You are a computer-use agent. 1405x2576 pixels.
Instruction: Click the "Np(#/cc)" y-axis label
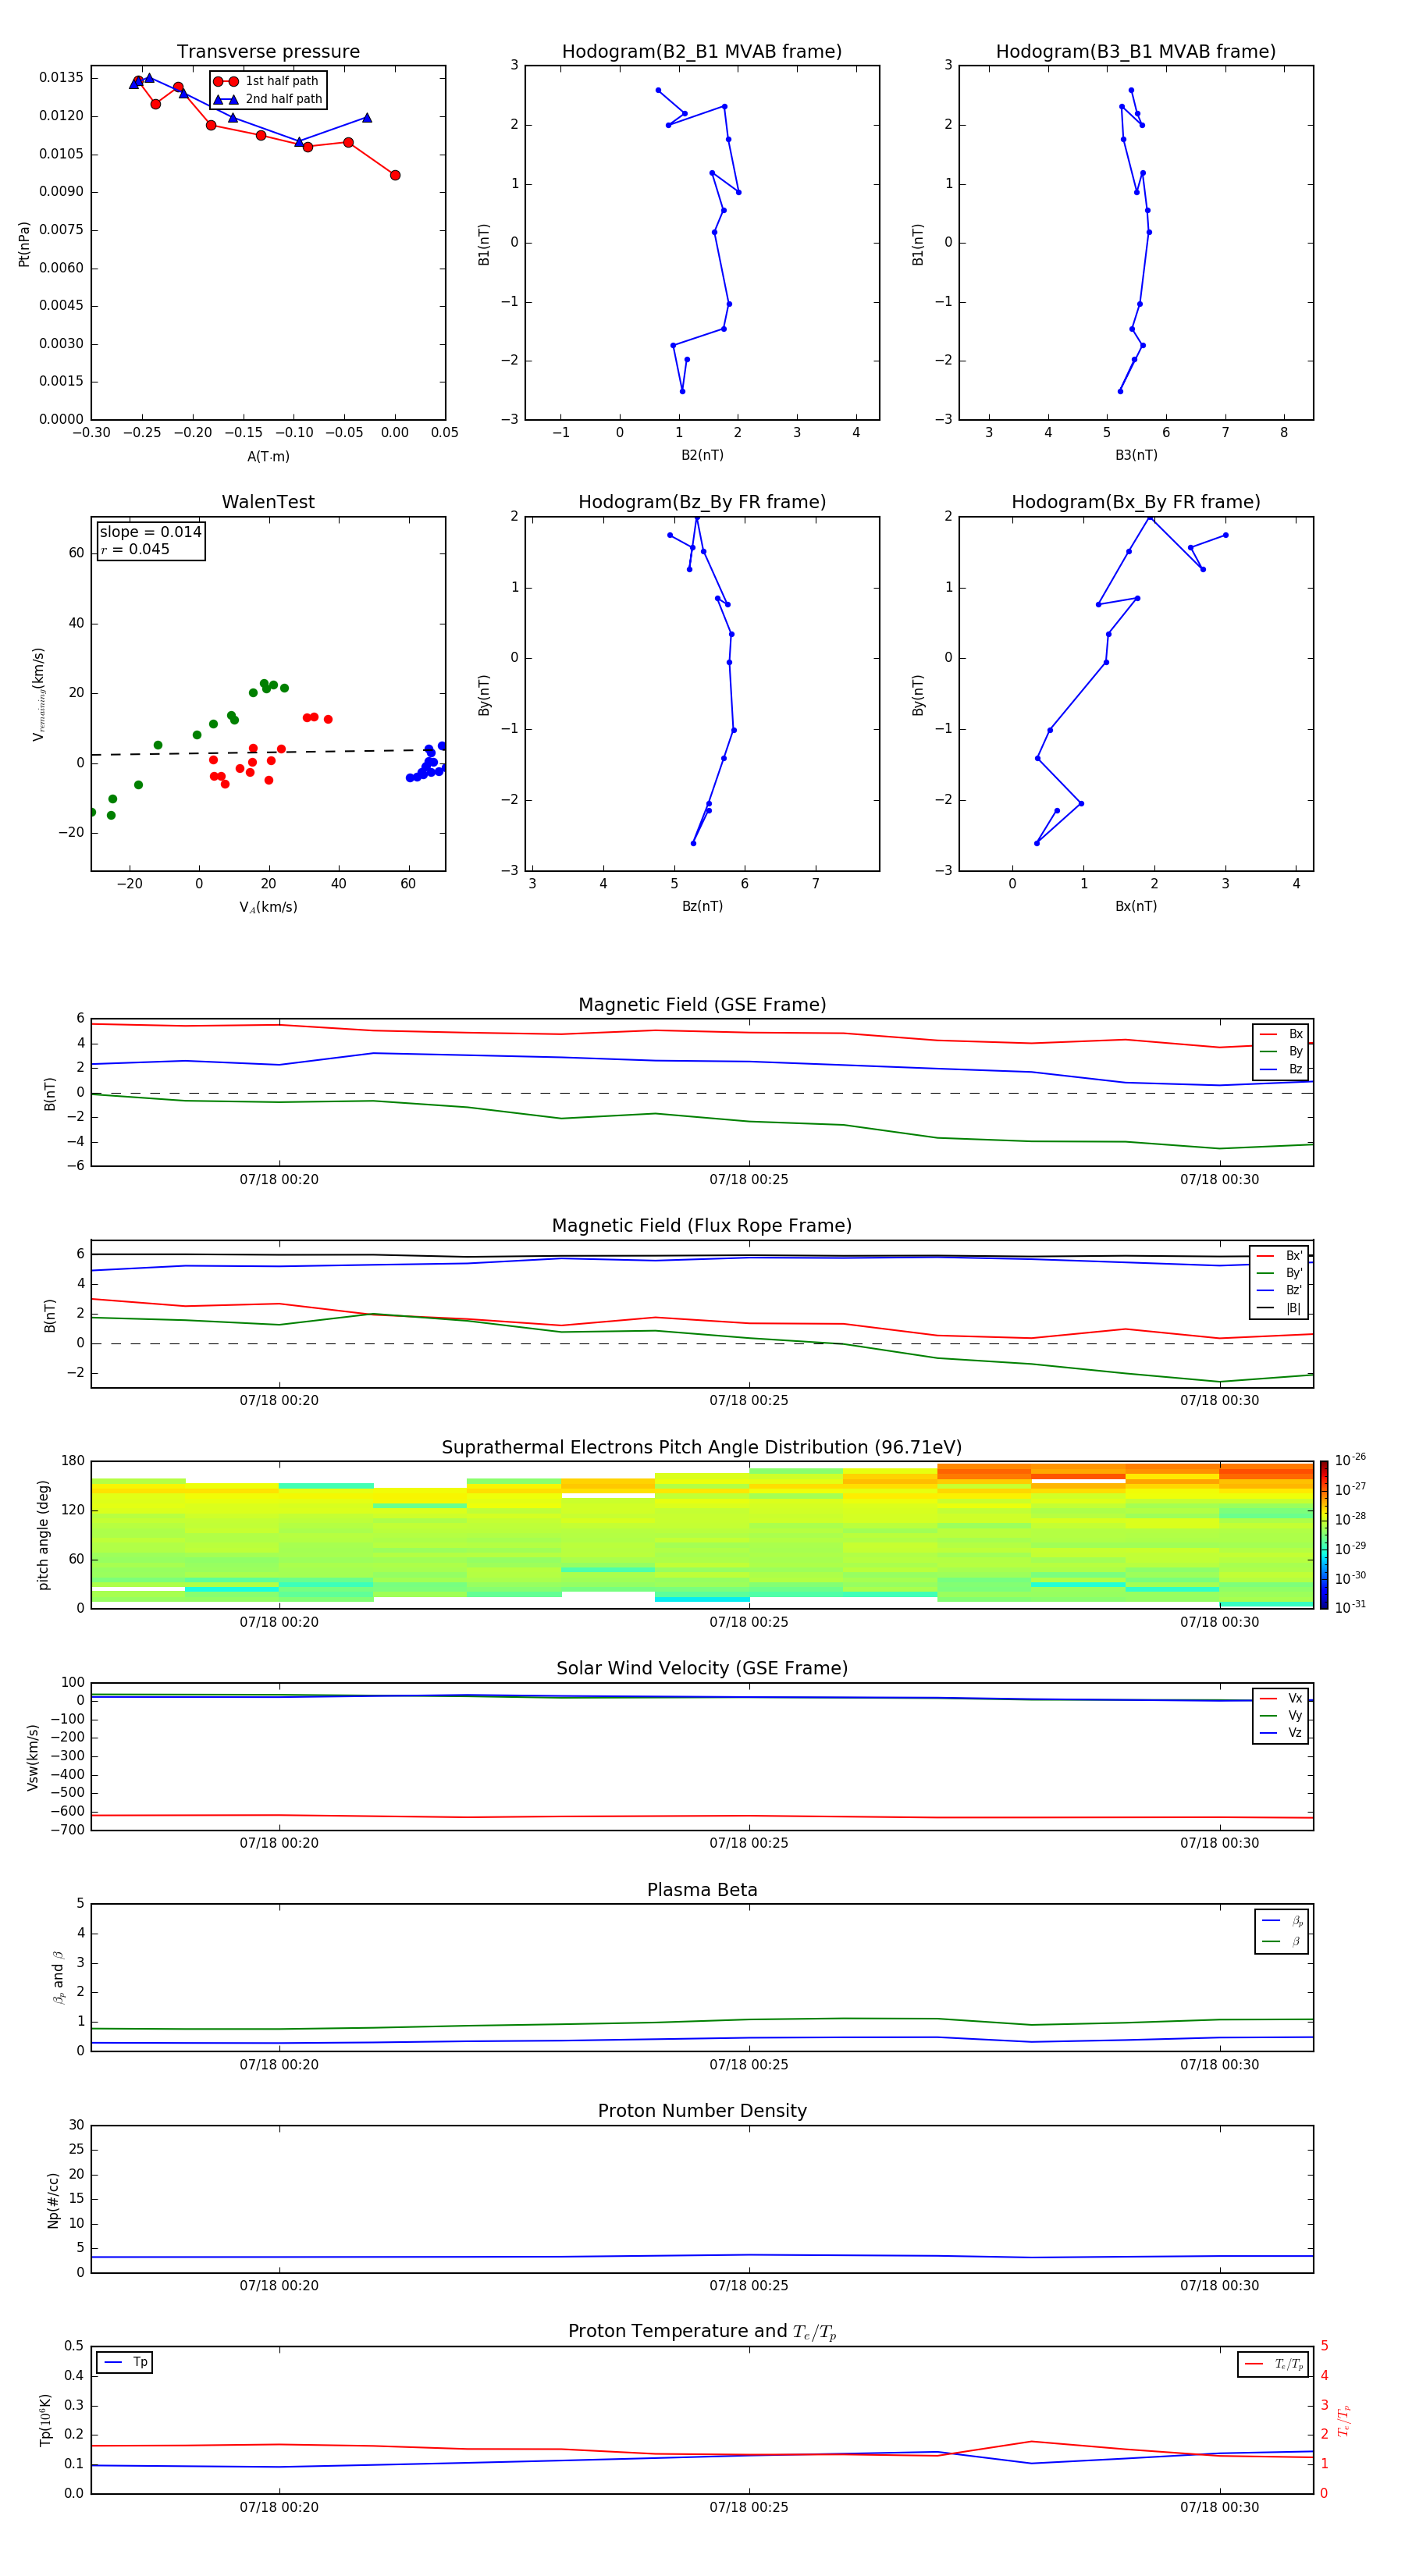[x=53, y=2200]
